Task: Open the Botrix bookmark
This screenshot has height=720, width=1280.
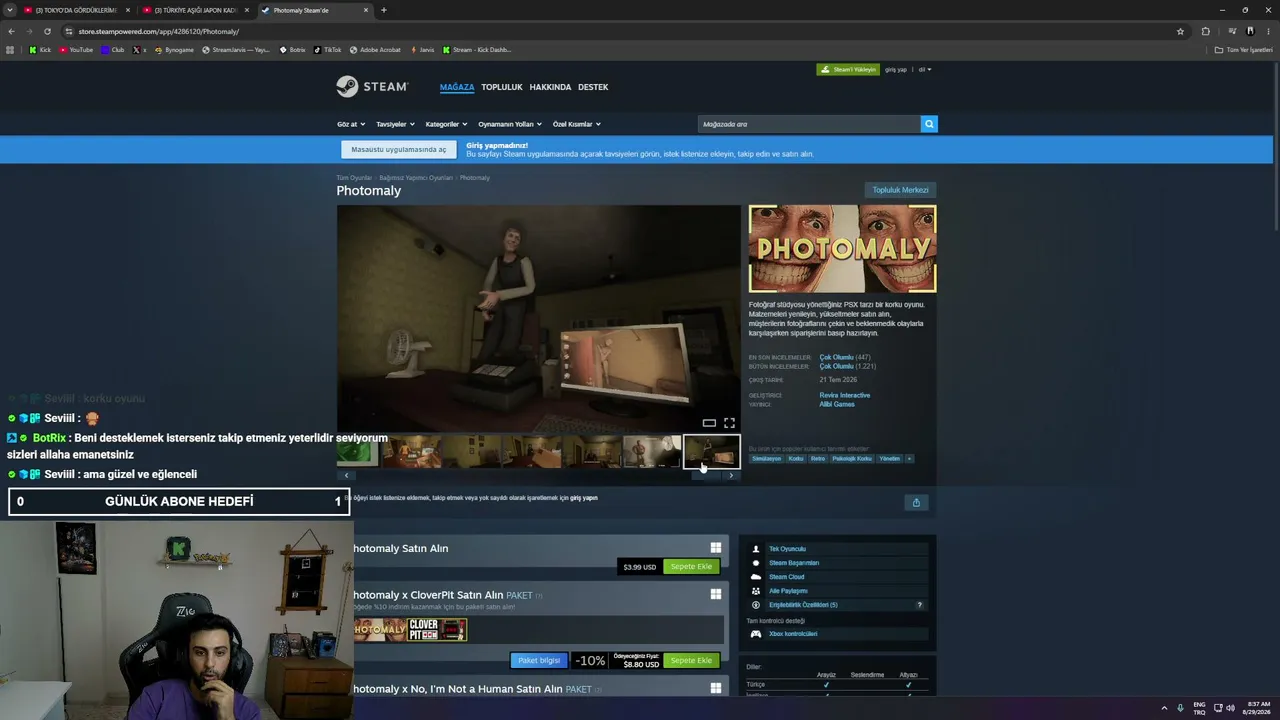Action: pyautogui.click(x=293, y=50)
